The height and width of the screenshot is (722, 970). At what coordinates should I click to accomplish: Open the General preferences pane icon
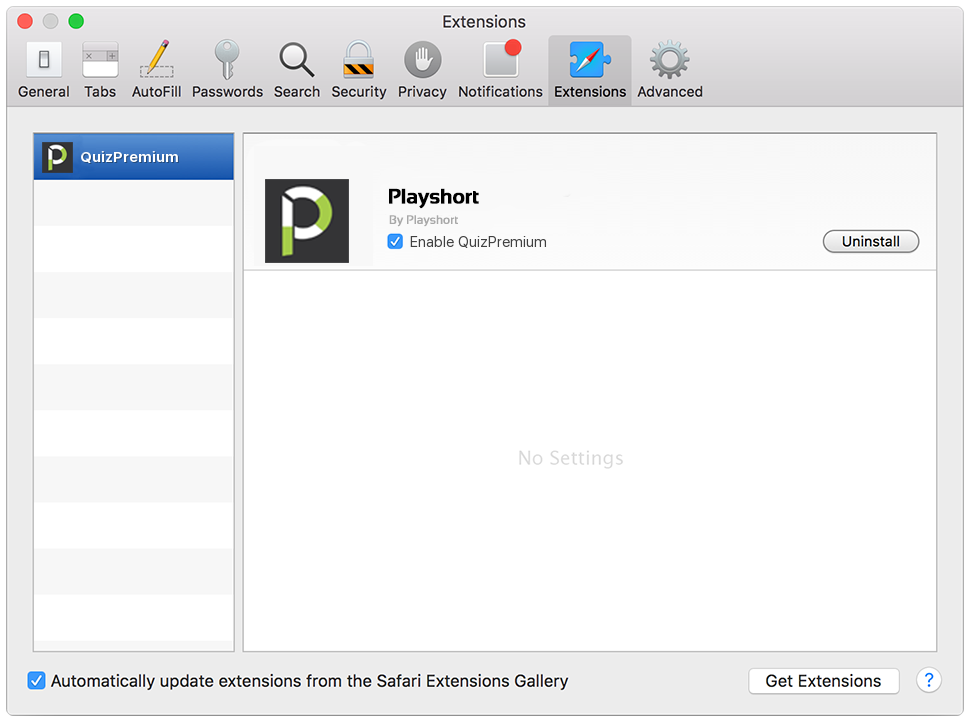coord(43,60)
